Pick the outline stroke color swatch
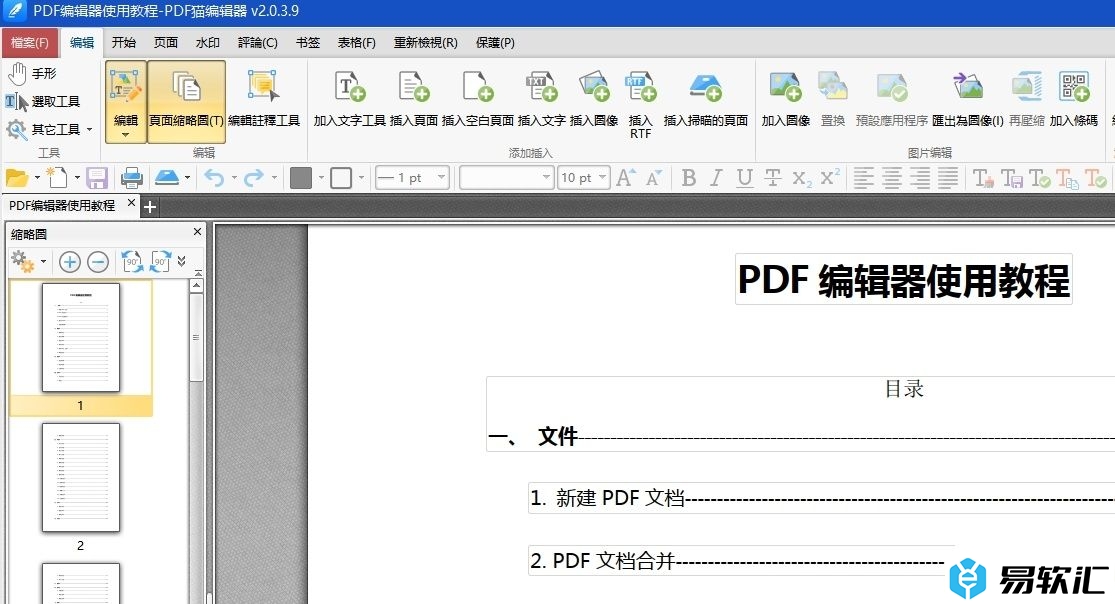Image resolution: width=1115 pixels, height=604 pixels. click(341, 178)
